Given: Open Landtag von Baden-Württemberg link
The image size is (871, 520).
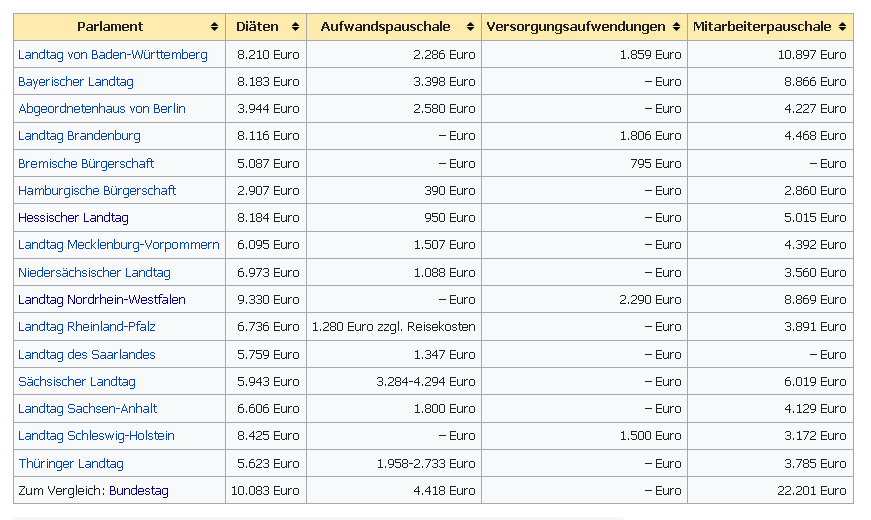Looking at the screenshot, I should pos(113,54).
